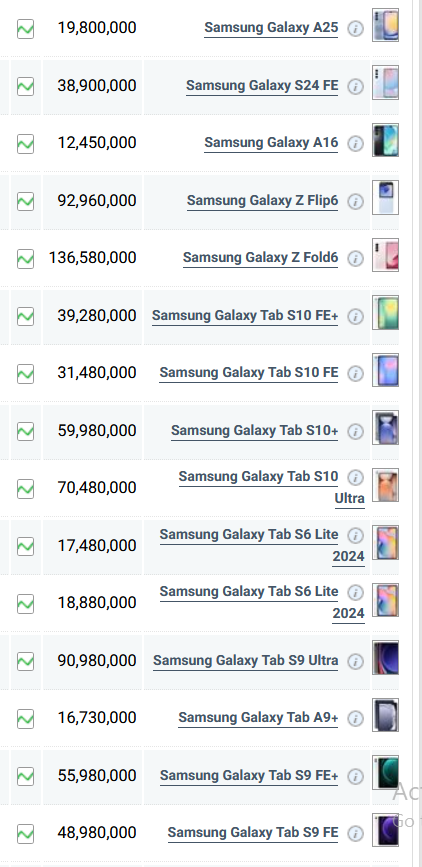422x867 pixels.
Task: Click price chart icon for Galaxy A16
Action: pyautogui.click(x=25, y=144)
